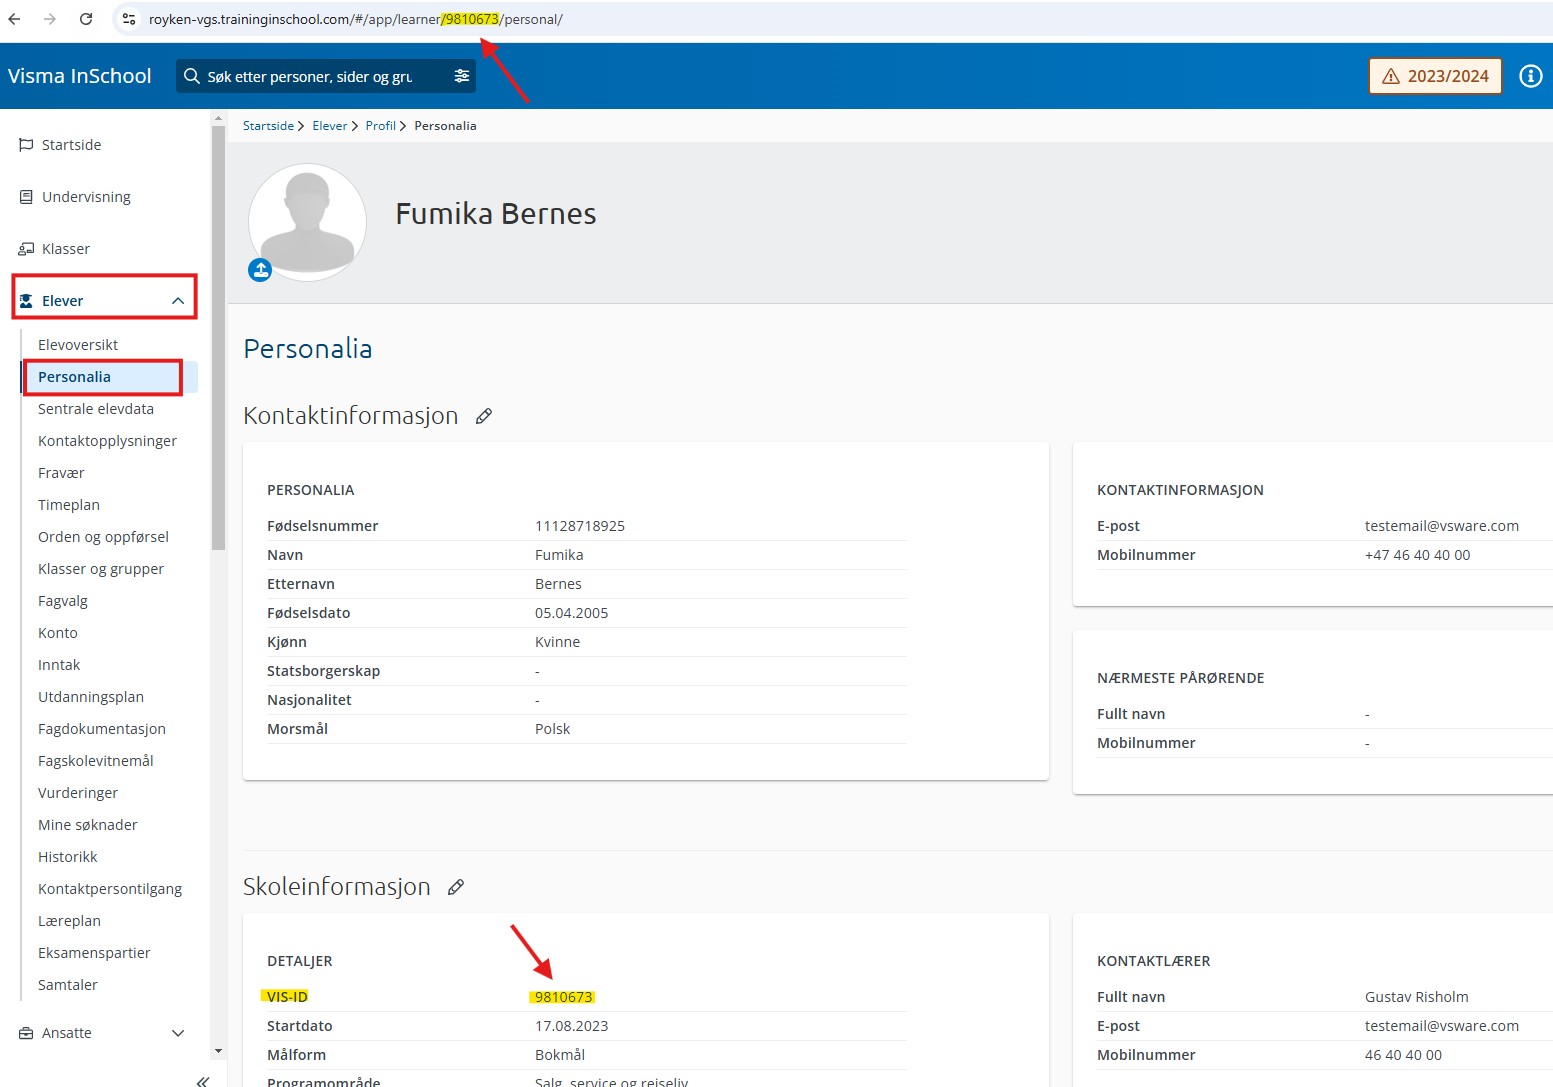1553x1087 pixels.
Task: Open Startside in the sidebar
Action: click(x=71, y=145)
